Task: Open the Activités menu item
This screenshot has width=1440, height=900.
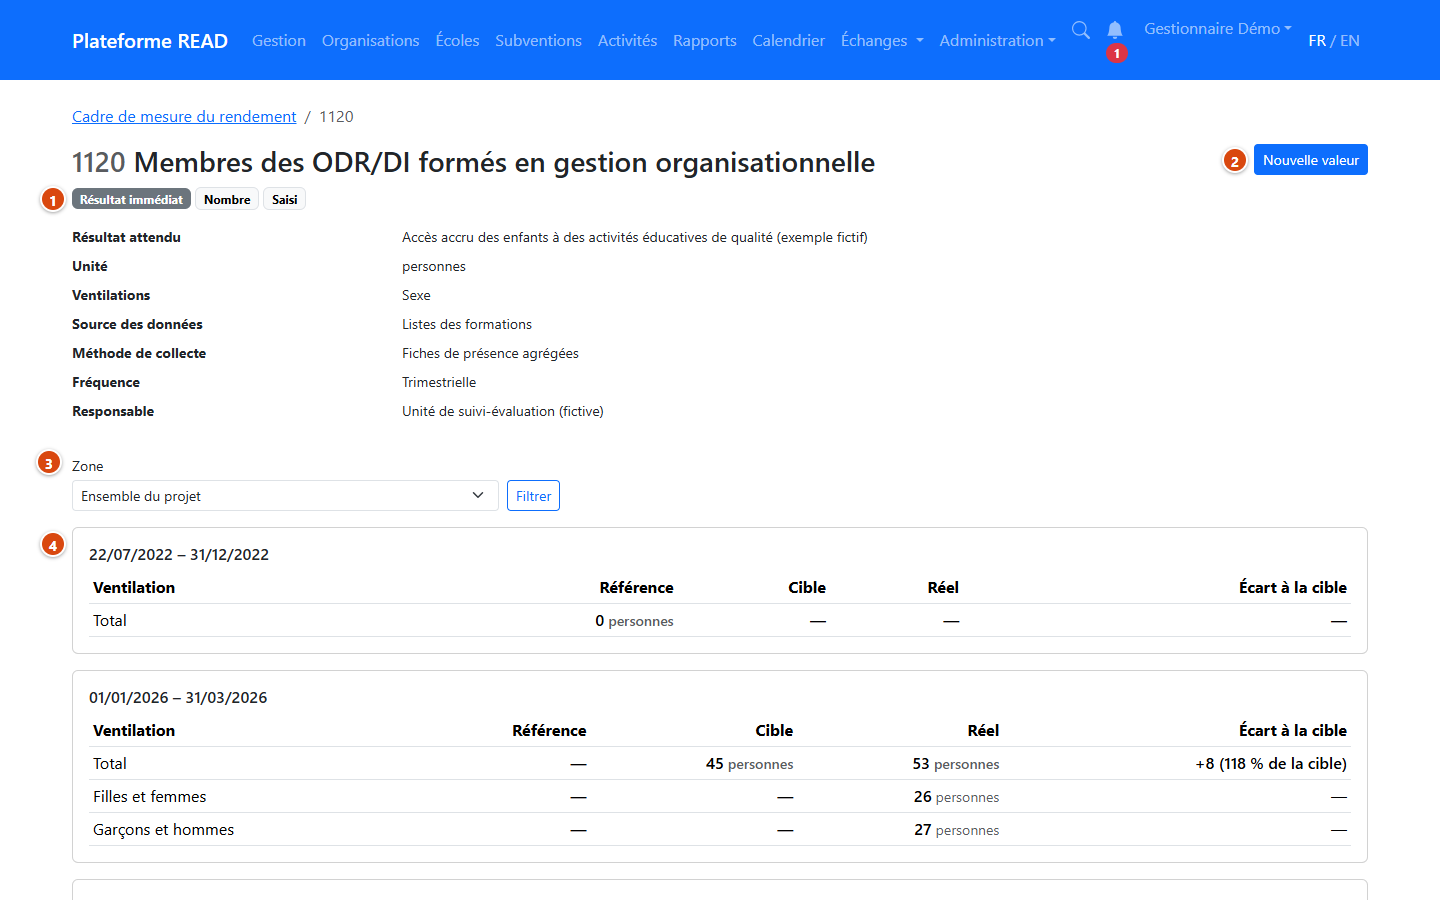Action: pos(627,41)
